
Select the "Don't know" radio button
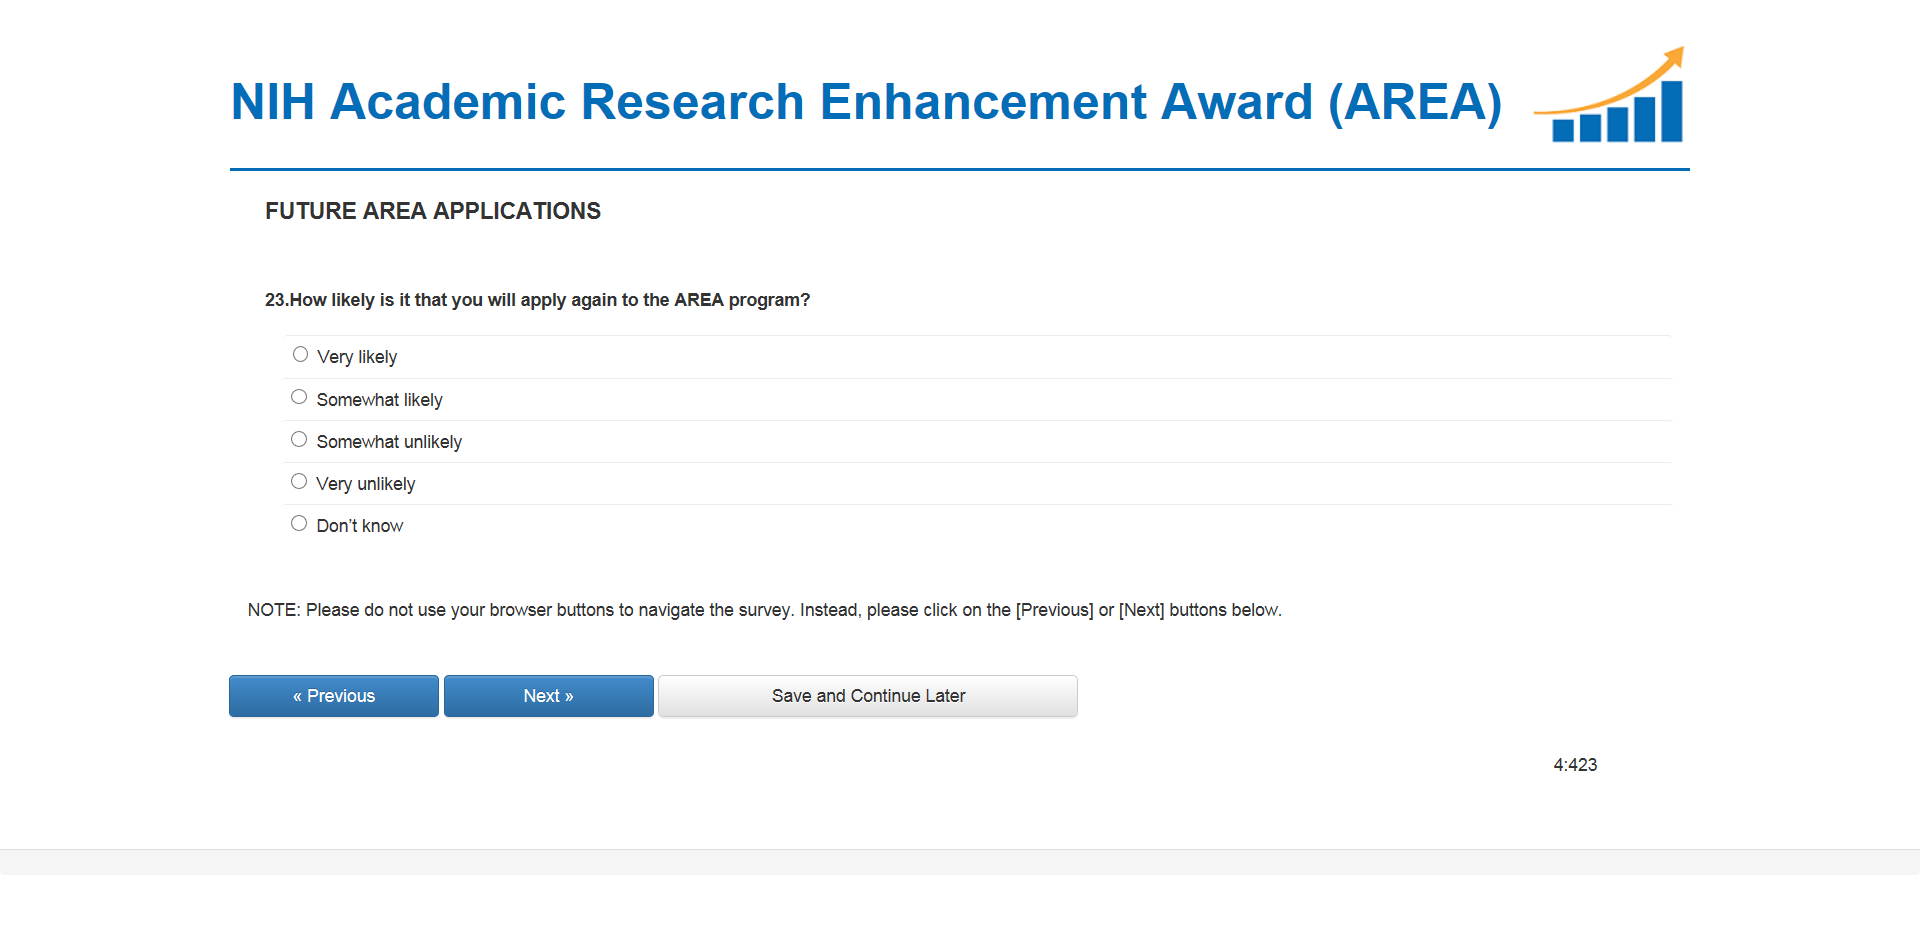[299, 523]
